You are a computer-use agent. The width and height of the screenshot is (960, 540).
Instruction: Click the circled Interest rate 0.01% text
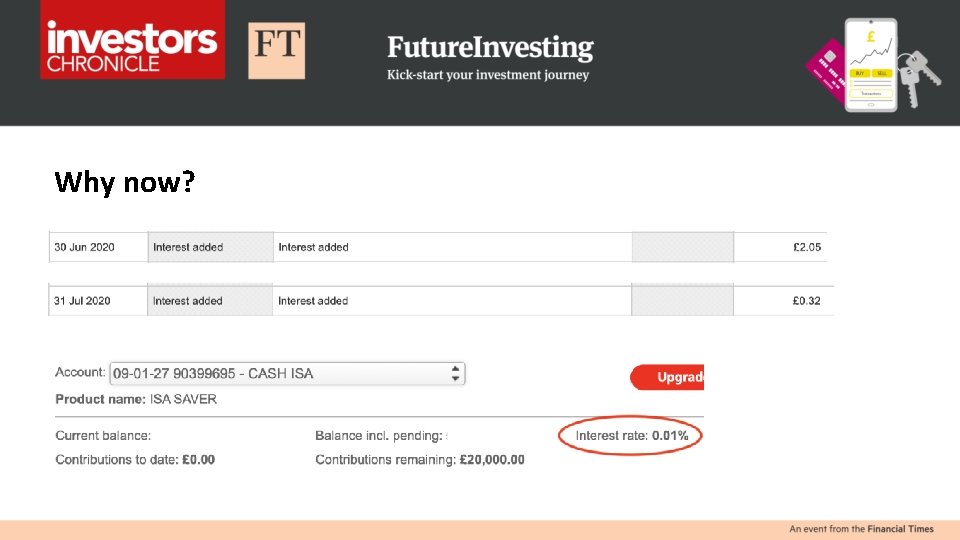(x=632, y=436)
